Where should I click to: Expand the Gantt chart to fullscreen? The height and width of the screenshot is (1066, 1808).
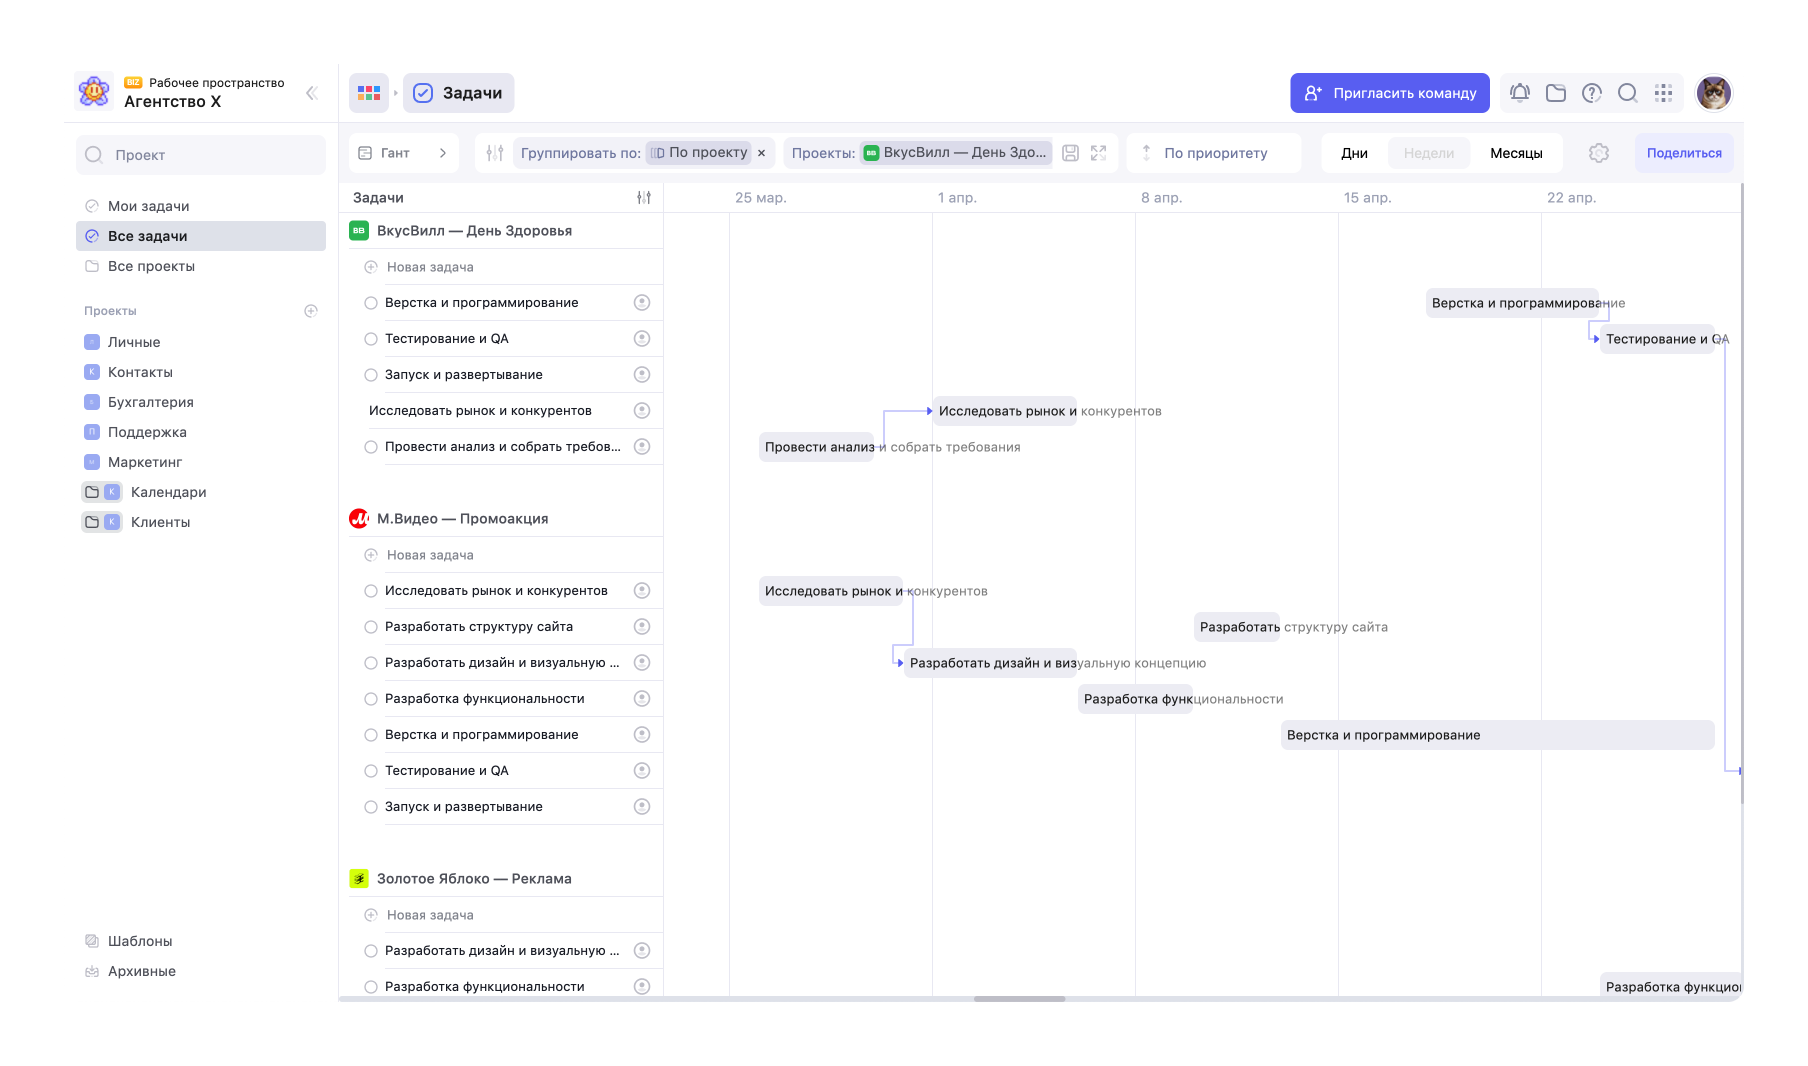click(x=1099, y=153)
